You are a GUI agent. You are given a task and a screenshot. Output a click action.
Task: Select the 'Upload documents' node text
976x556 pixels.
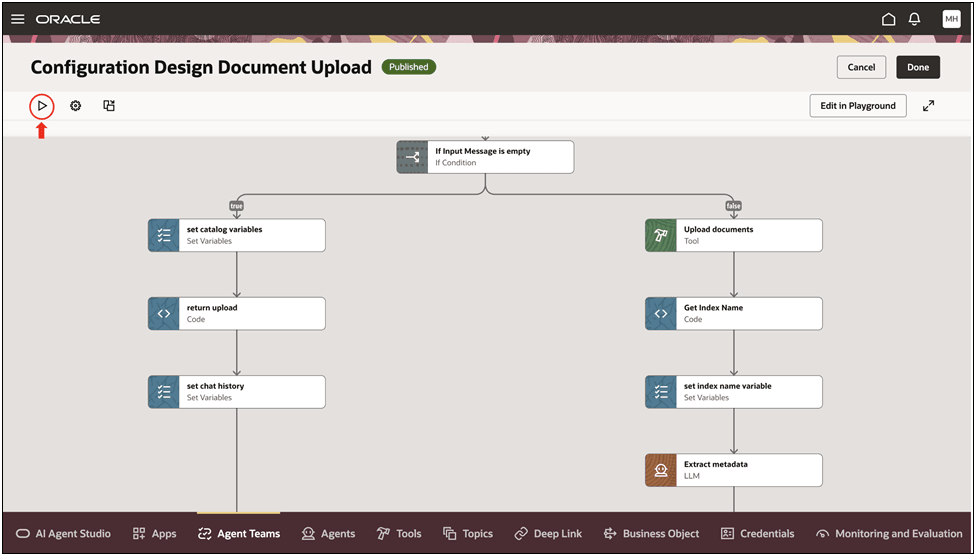pyautogui.click(x=718, y=230)
